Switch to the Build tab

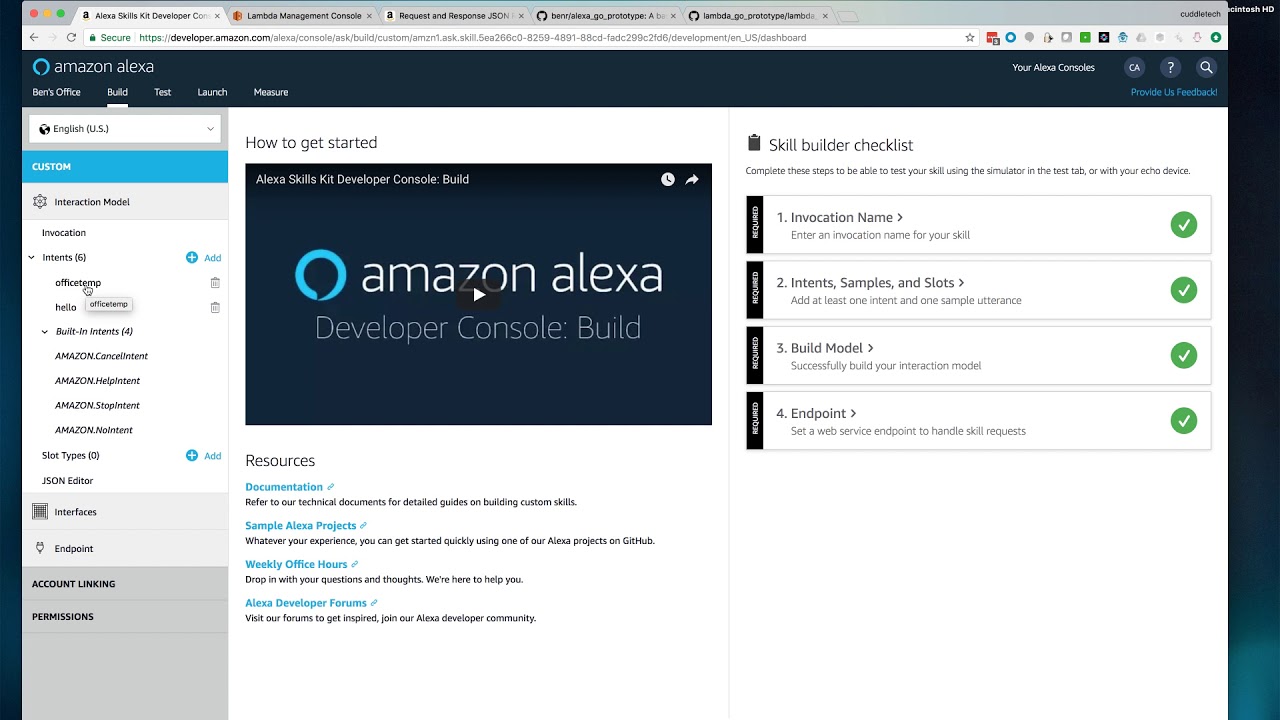(117, 92)
